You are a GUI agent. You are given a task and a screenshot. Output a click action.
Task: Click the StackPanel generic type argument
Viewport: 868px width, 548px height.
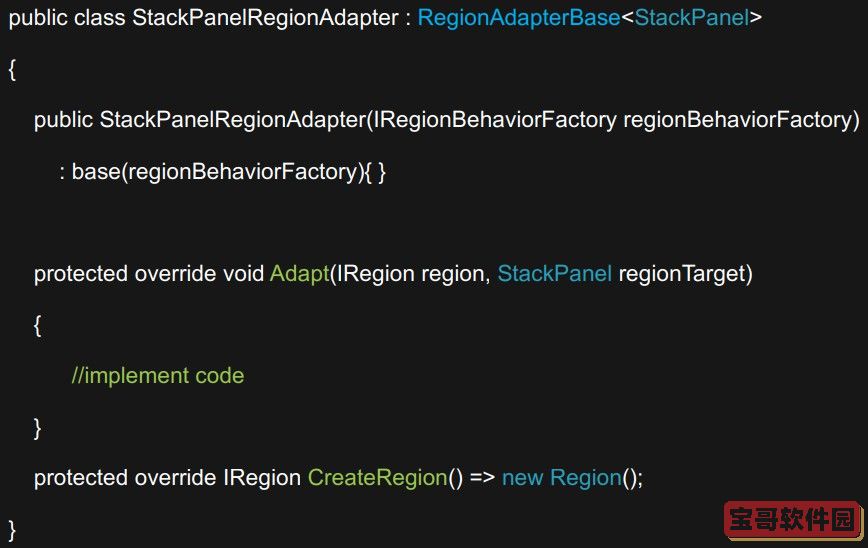click(x=692, y=18)
